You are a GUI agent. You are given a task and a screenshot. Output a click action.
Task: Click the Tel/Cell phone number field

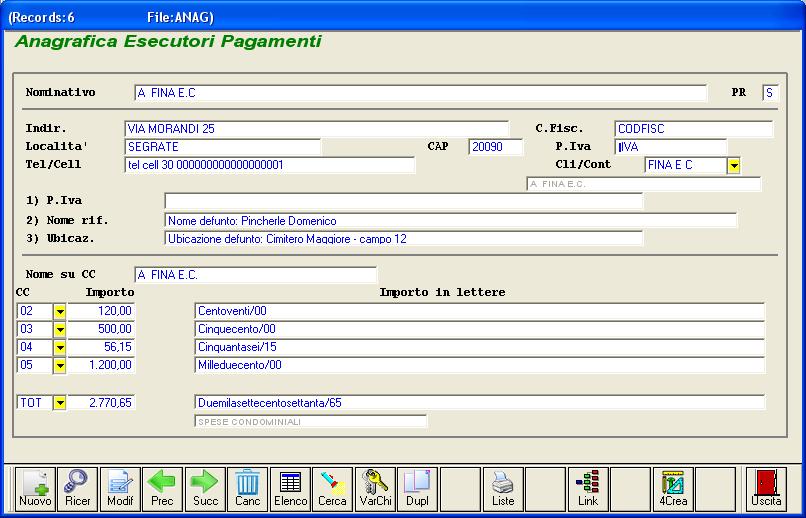269,165
